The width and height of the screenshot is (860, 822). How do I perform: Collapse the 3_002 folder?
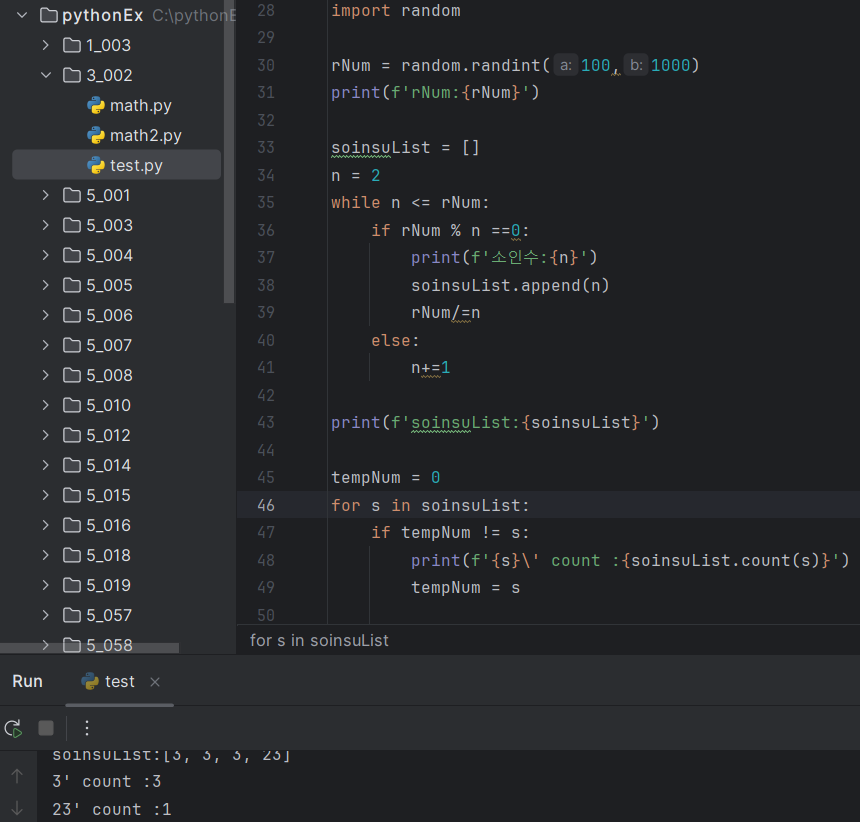pos(46,75)
